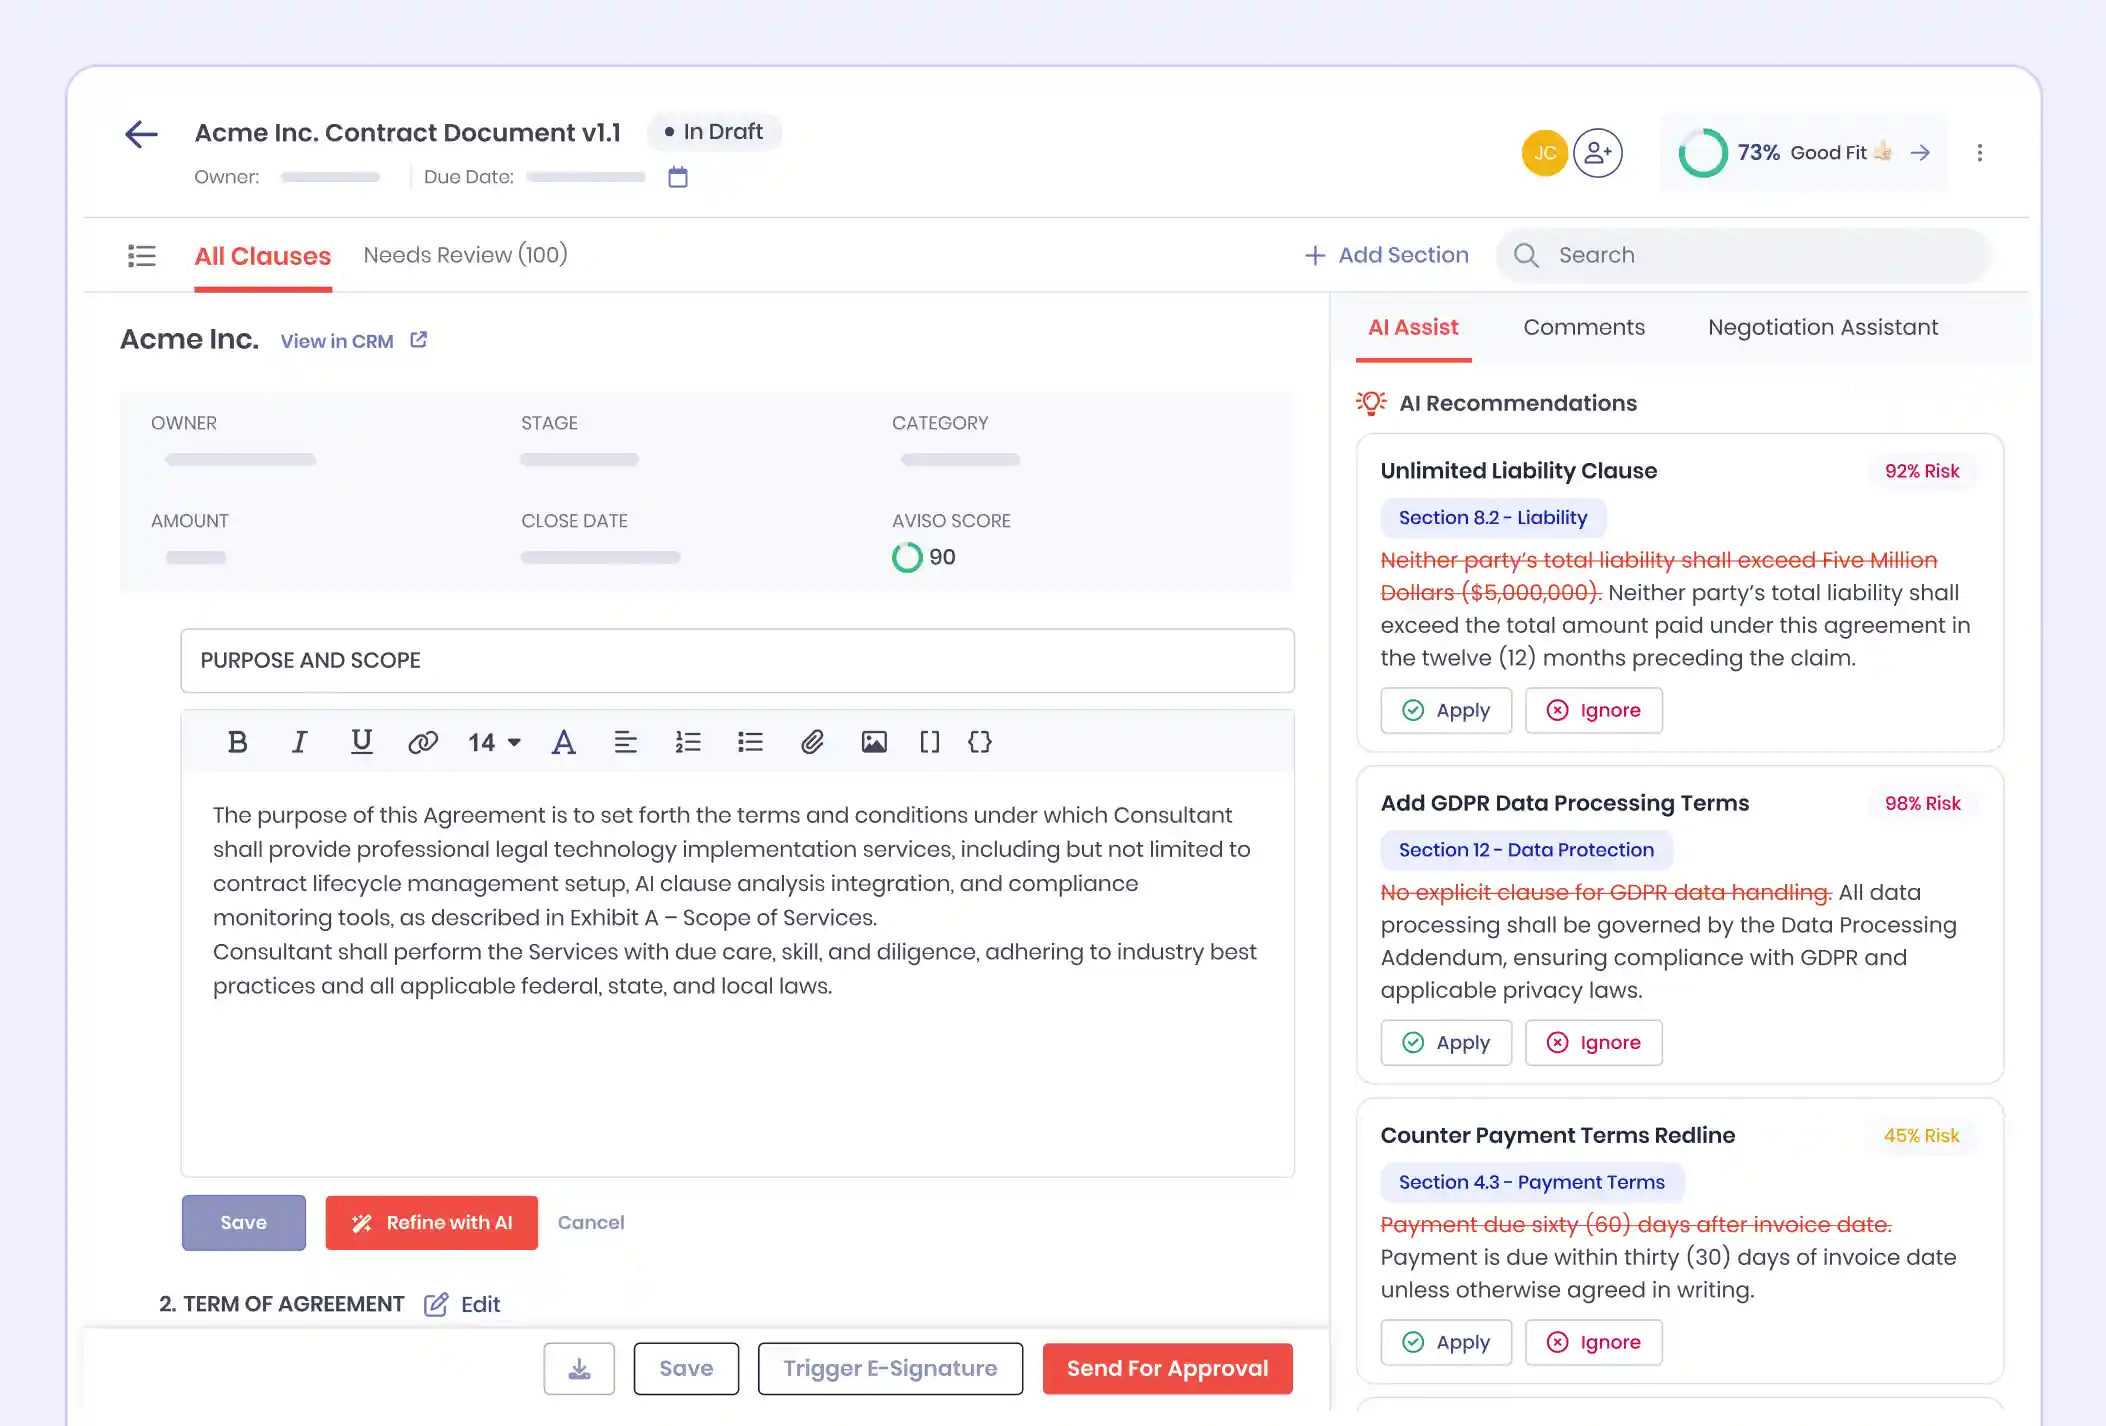Insert a hyperlink using link icon
2106x1426 pixels.
click(x=422, y=742)
